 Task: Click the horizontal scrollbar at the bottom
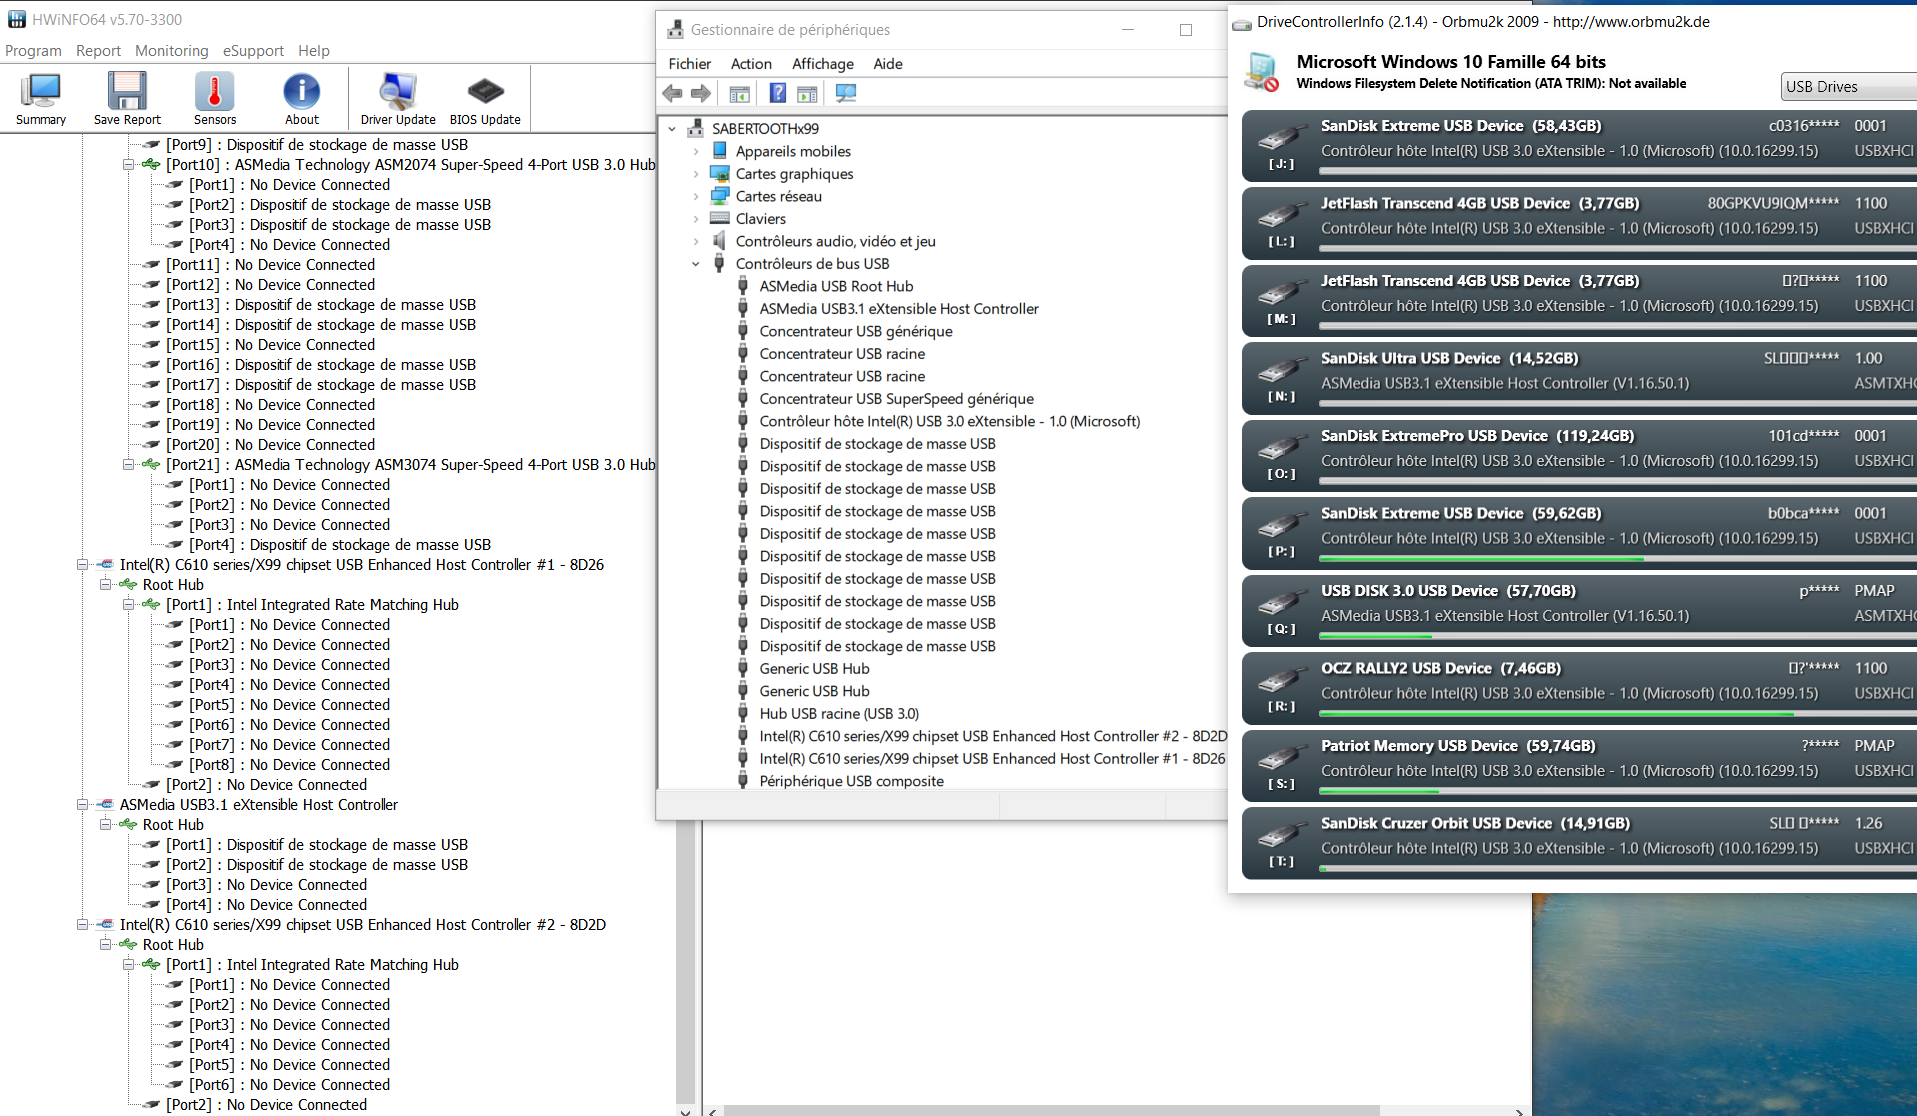tap(1052, 1111)
